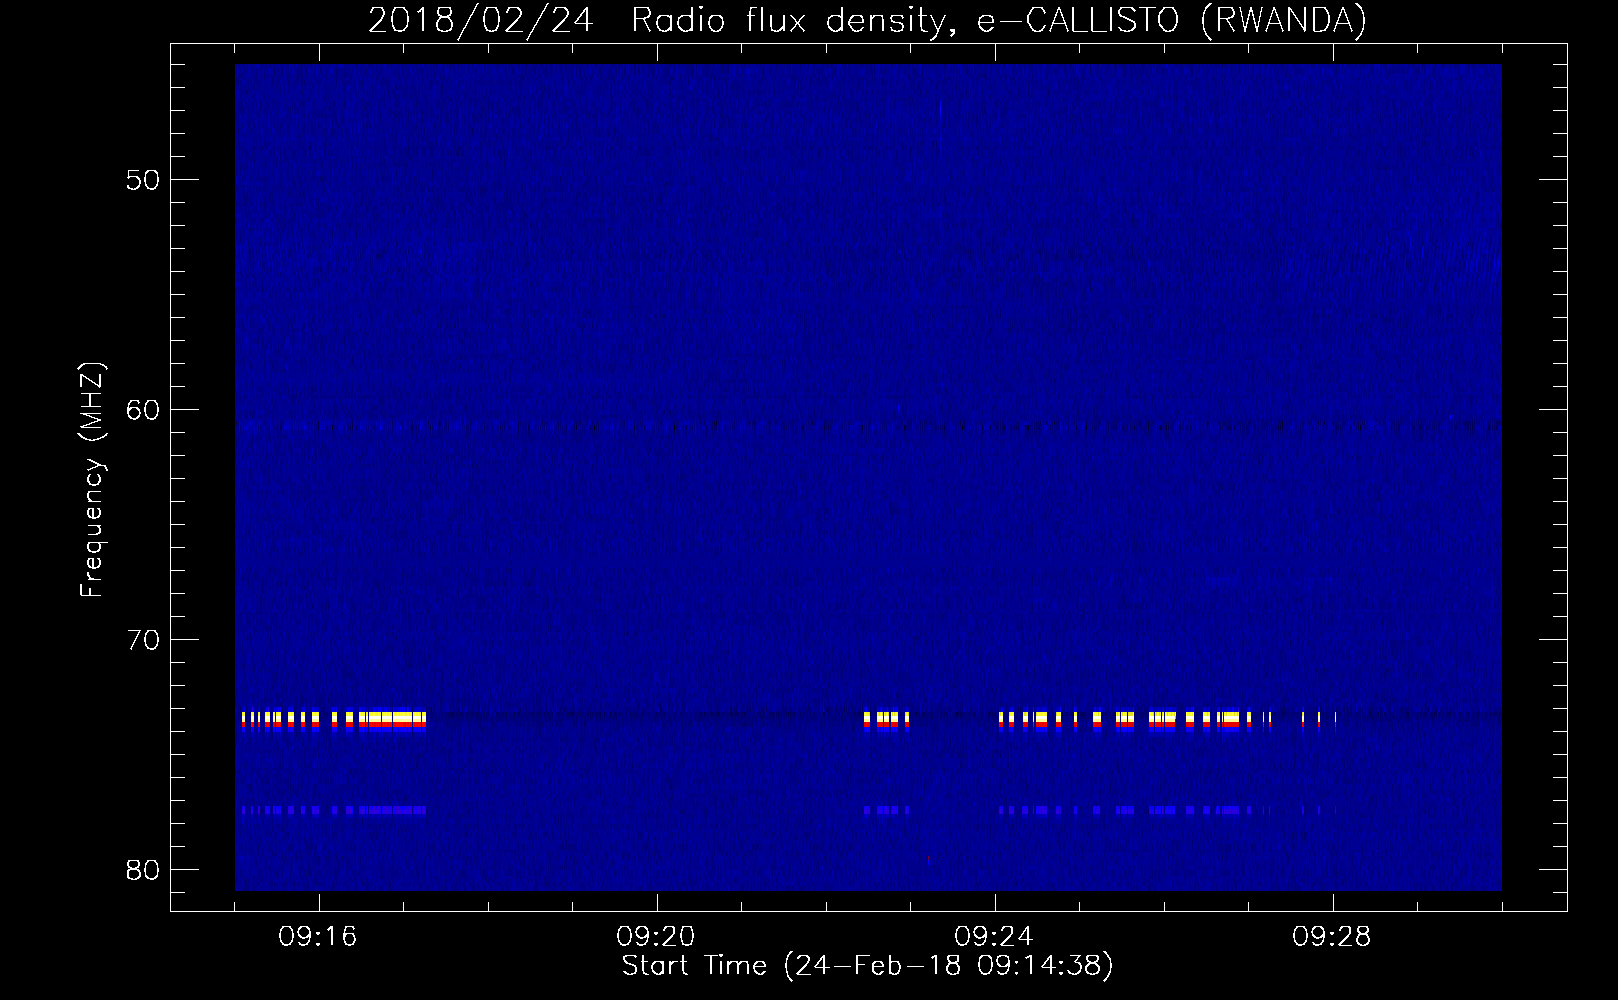Click the 09:24 time tick label
This screenshot has width=1618, height=1000.
click(994, 937)
